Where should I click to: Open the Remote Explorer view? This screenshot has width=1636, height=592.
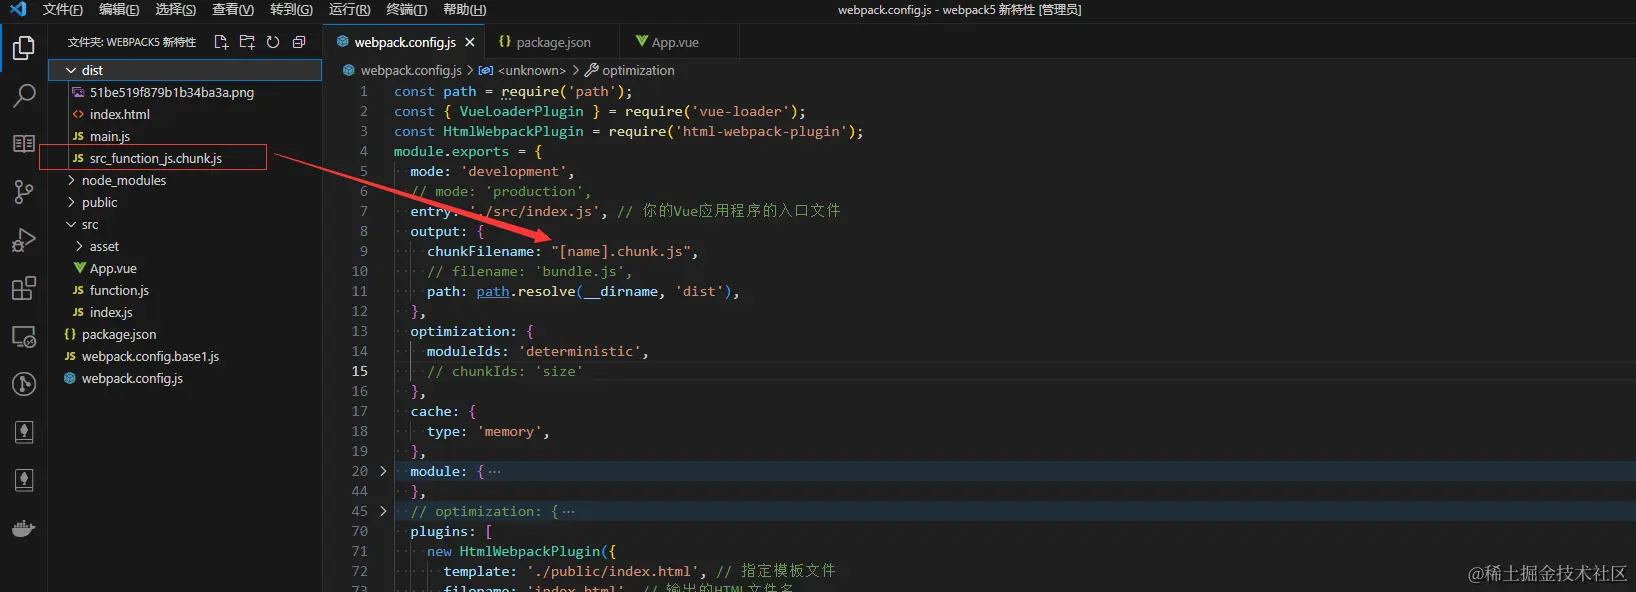(24, 336)
